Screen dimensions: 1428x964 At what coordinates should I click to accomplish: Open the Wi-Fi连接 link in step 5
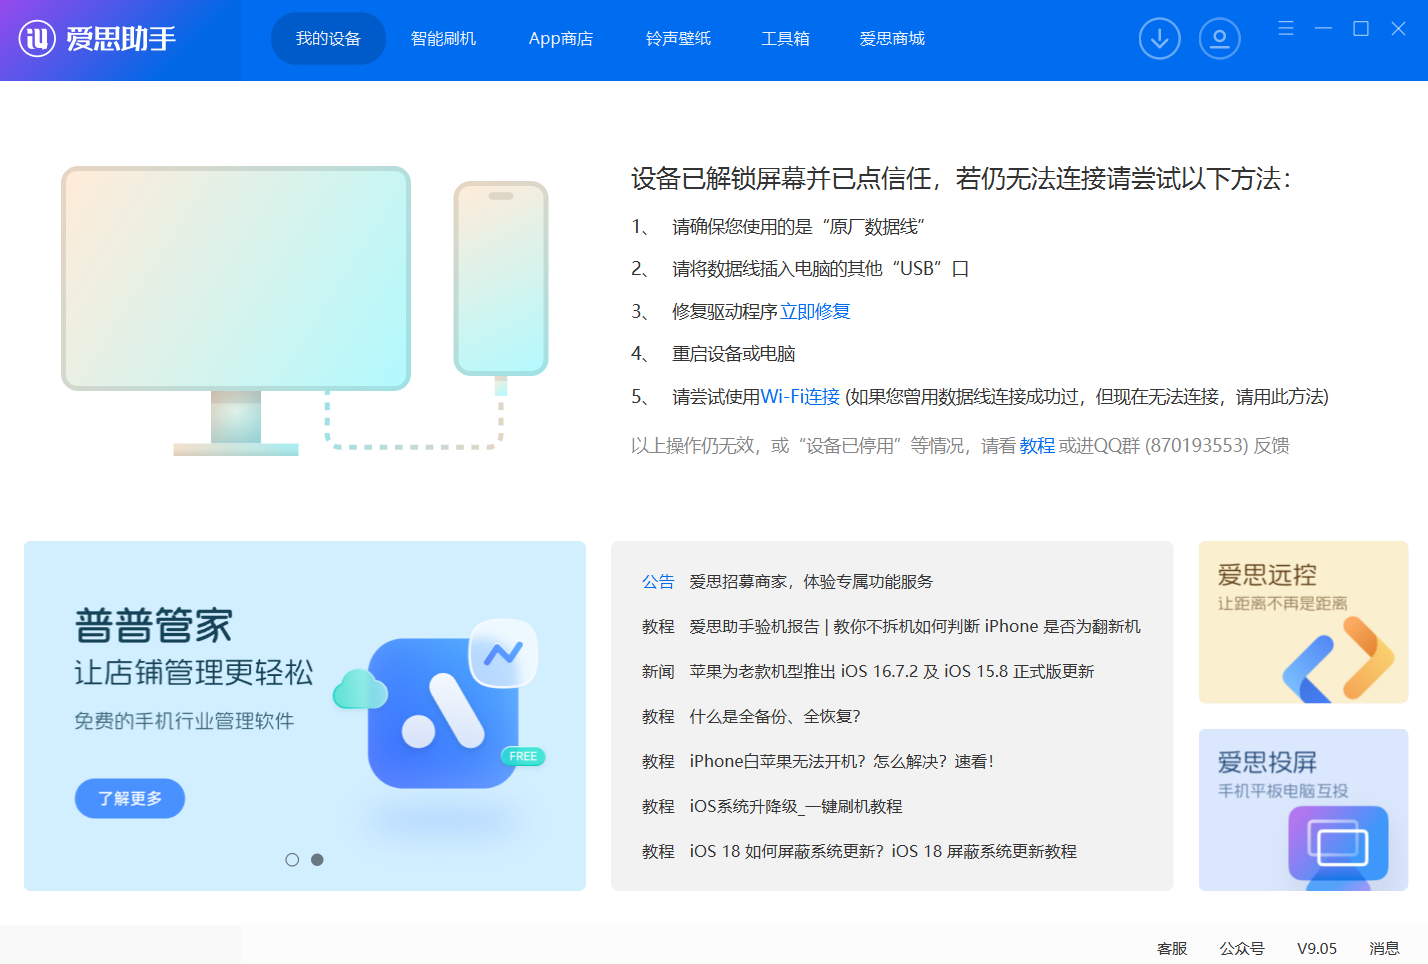click(800, 396)
